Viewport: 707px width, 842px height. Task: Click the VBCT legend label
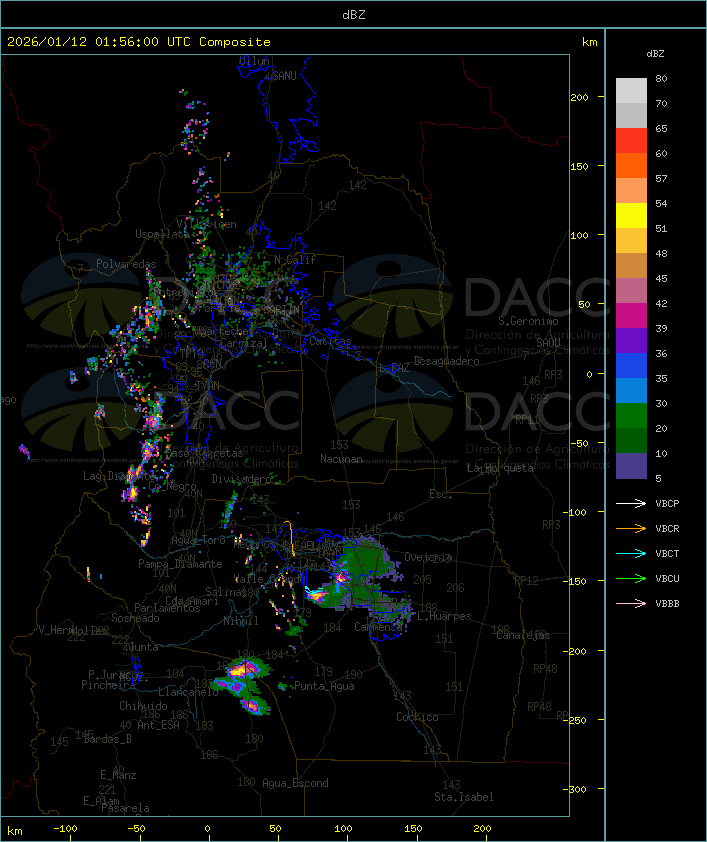pyautogui.click(x=667, y=554)
